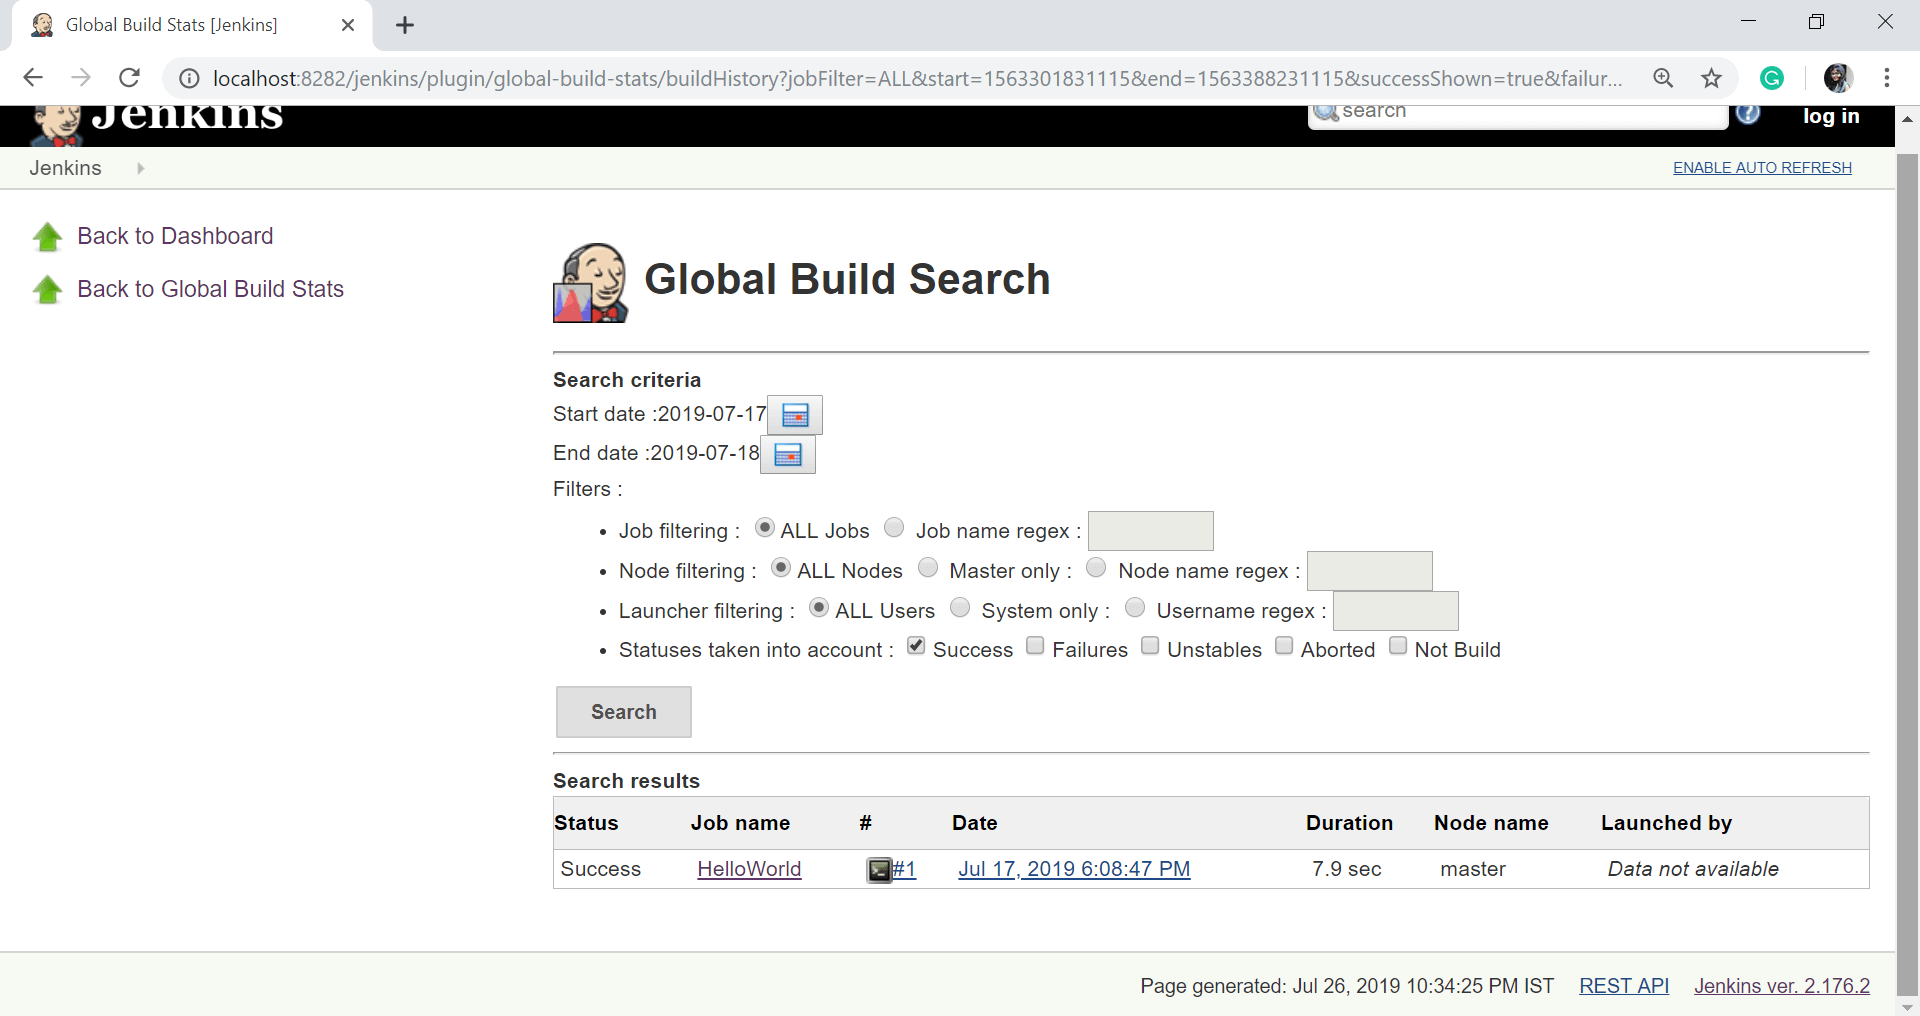Click the Launched by column header
The width and height of the screenshot is (1920, 1016).
(x=1666, y=823)
